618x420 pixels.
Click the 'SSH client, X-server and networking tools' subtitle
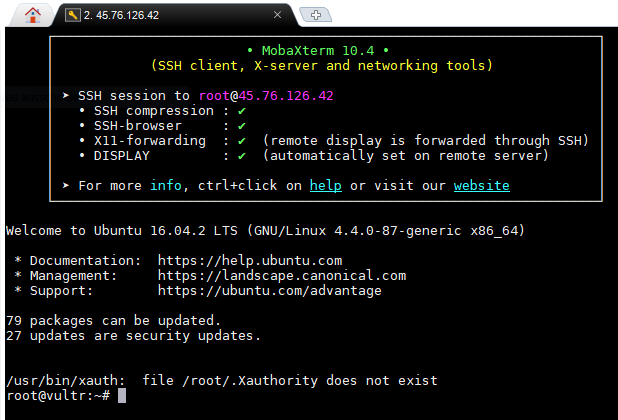tap(322, 65)
